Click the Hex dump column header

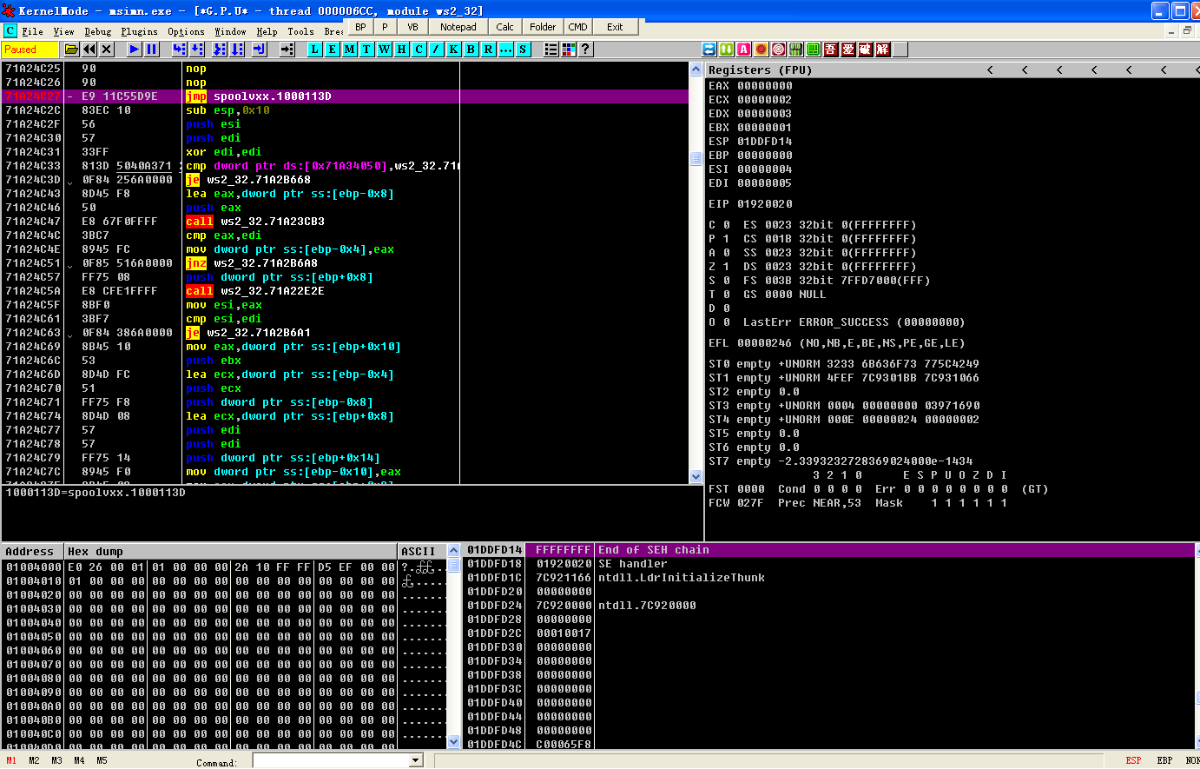coord(230,551)
